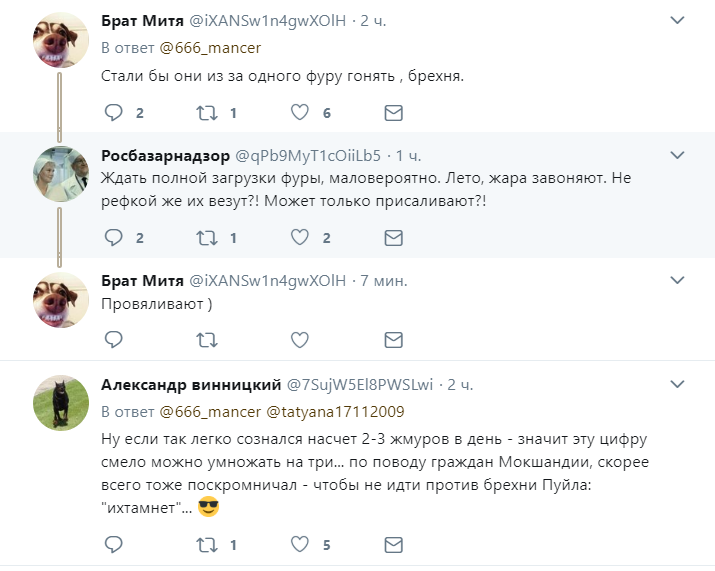
Task: Expand options chevron on Росбазарнадзор's tweet
Action: (x=677, y=156)
